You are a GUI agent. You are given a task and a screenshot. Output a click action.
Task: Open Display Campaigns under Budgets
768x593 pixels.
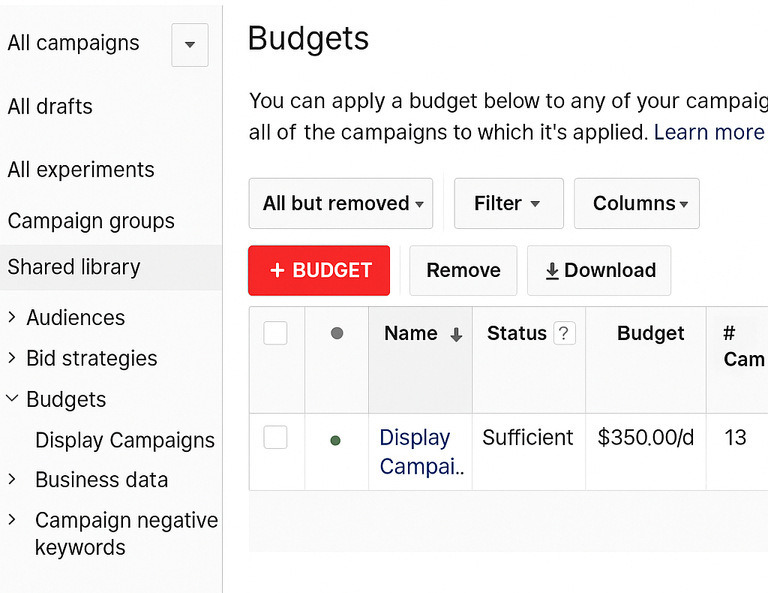pos(125,440)
